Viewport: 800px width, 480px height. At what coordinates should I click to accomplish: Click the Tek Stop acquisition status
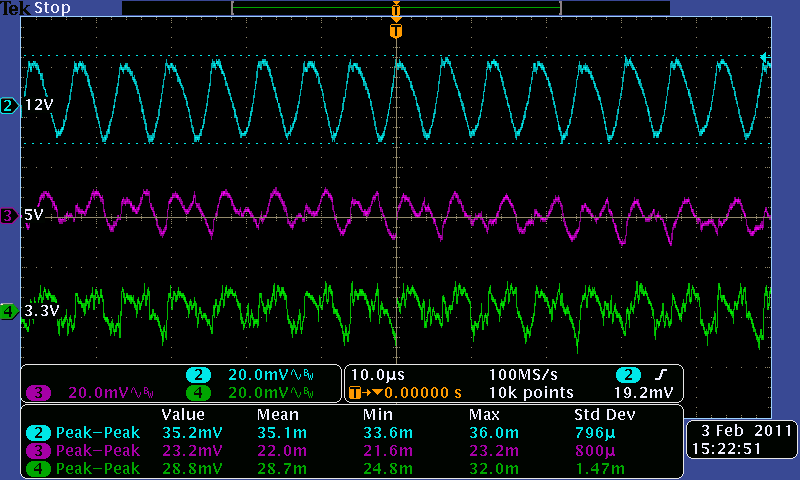[x=36, y=8]
